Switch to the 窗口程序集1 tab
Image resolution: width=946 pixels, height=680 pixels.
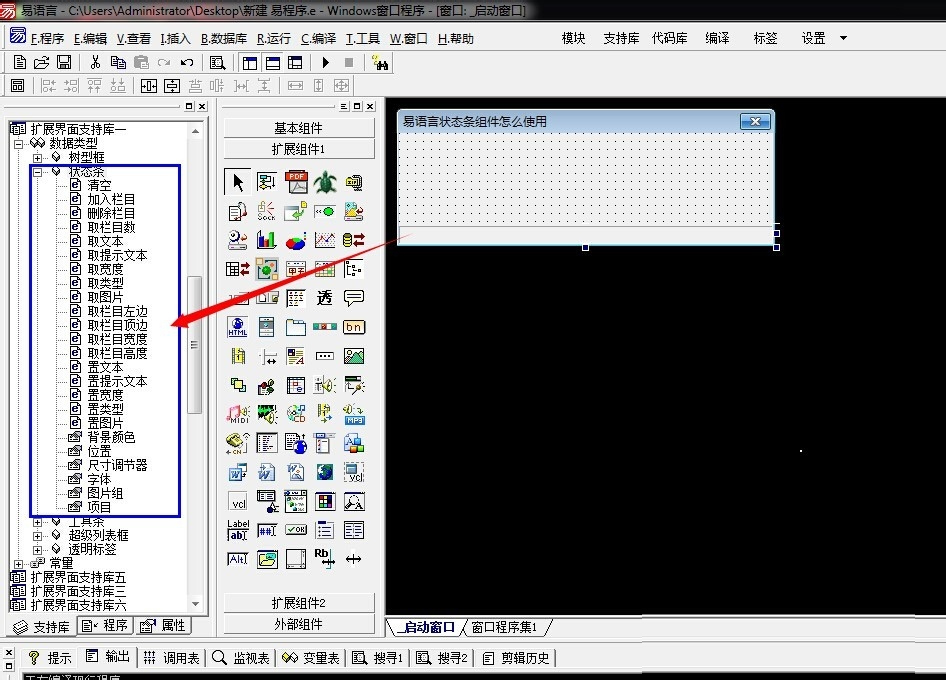coord(504,628)
